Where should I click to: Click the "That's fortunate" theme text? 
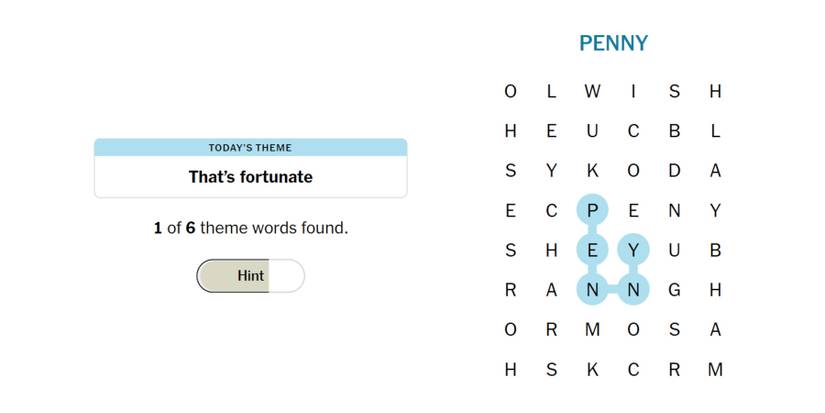tap(250, 177)
